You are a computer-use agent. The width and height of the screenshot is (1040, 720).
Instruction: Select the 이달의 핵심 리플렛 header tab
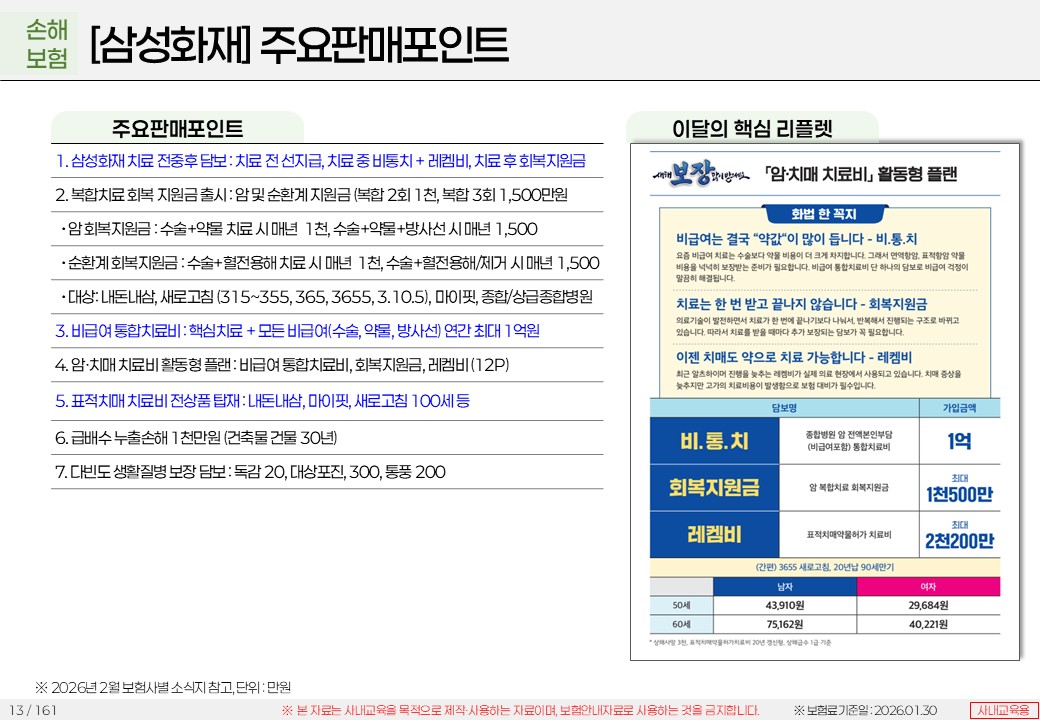coord(752,129)
